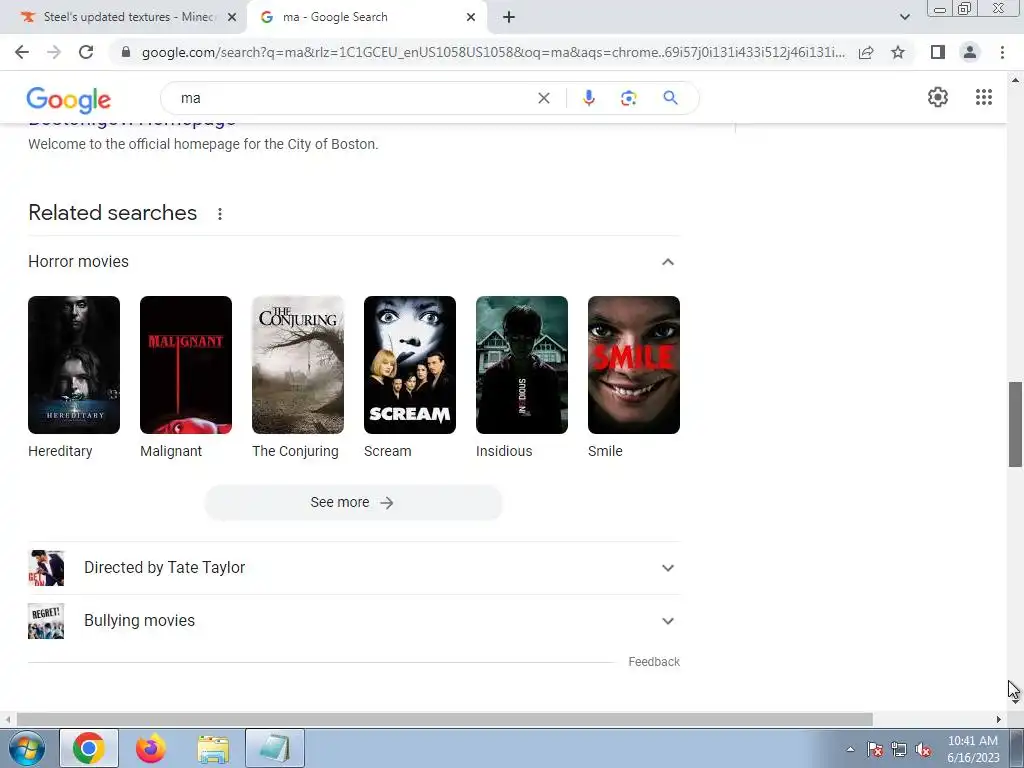Expand Directed by Tate Taylor
Image resolution: width=1024 pixels, height=768 pixels.
point(667,568)
